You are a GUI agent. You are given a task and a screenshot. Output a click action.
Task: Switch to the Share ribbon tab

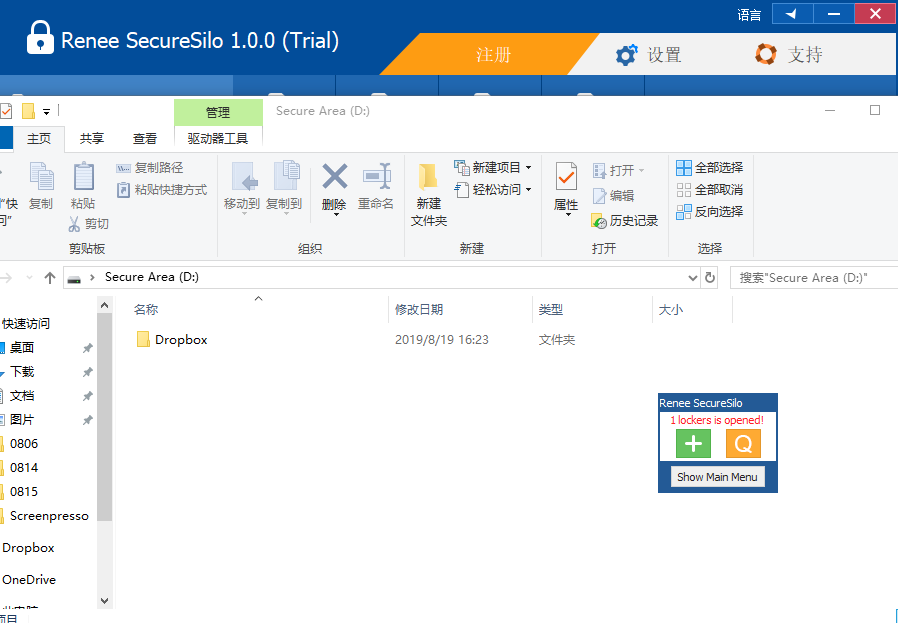(x=92, y=138)
